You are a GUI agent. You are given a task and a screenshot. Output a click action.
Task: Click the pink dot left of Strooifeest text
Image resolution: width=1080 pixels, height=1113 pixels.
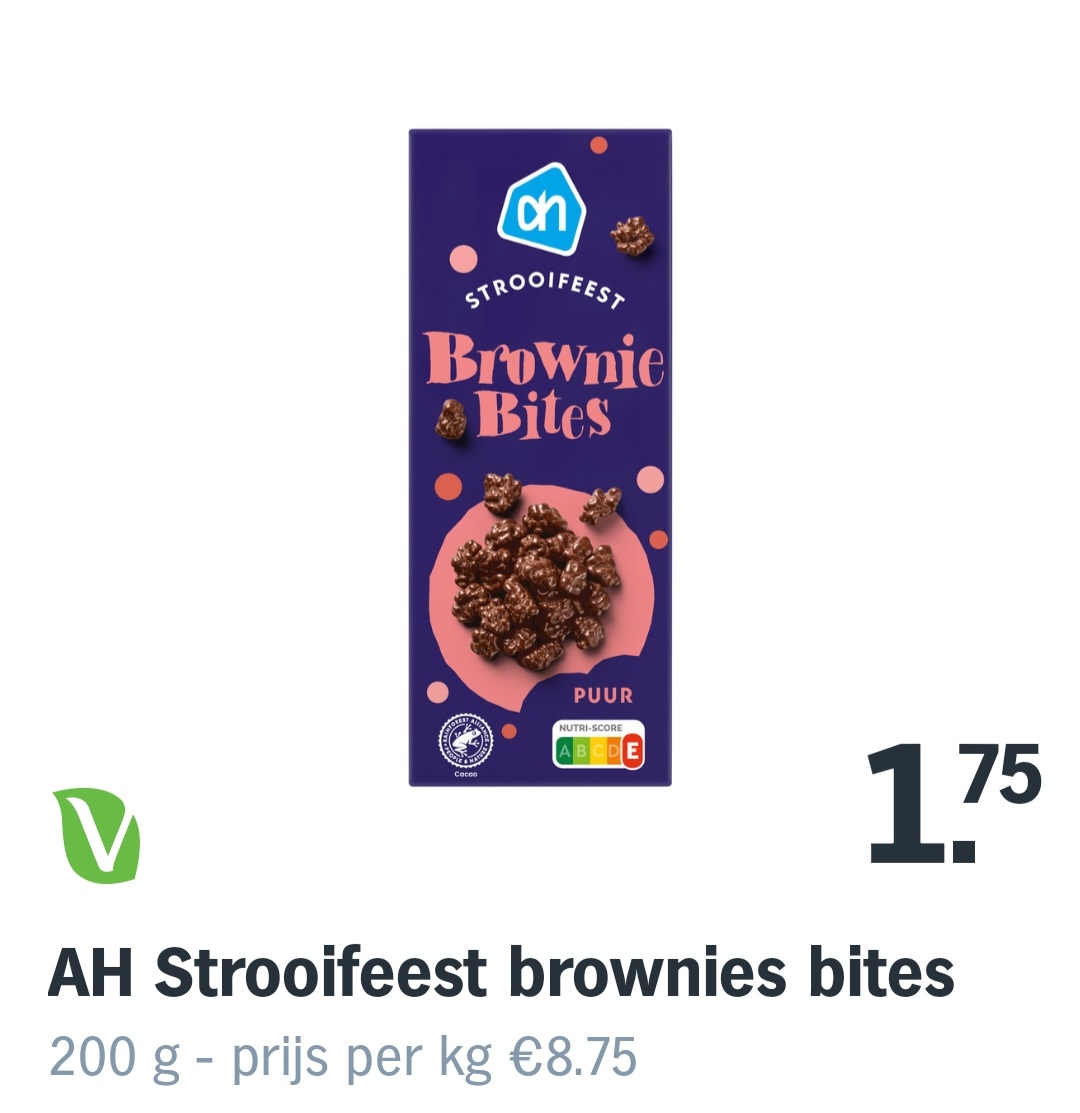[x=462, y=259]
